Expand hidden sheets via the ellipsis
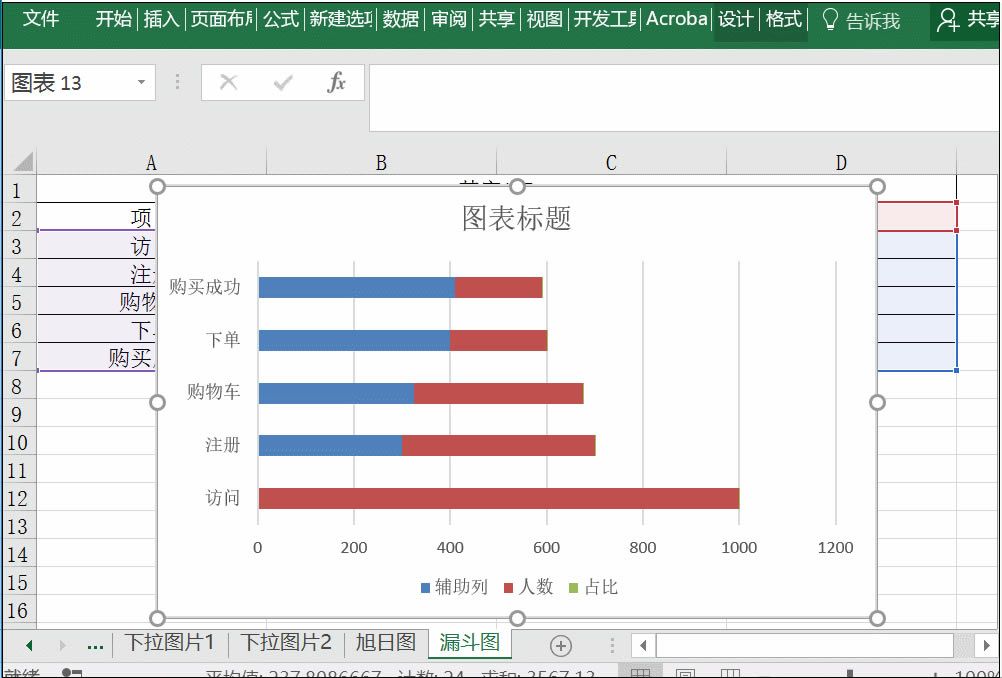This screenshot has width=1002, height=678. (x=95, y=645)
